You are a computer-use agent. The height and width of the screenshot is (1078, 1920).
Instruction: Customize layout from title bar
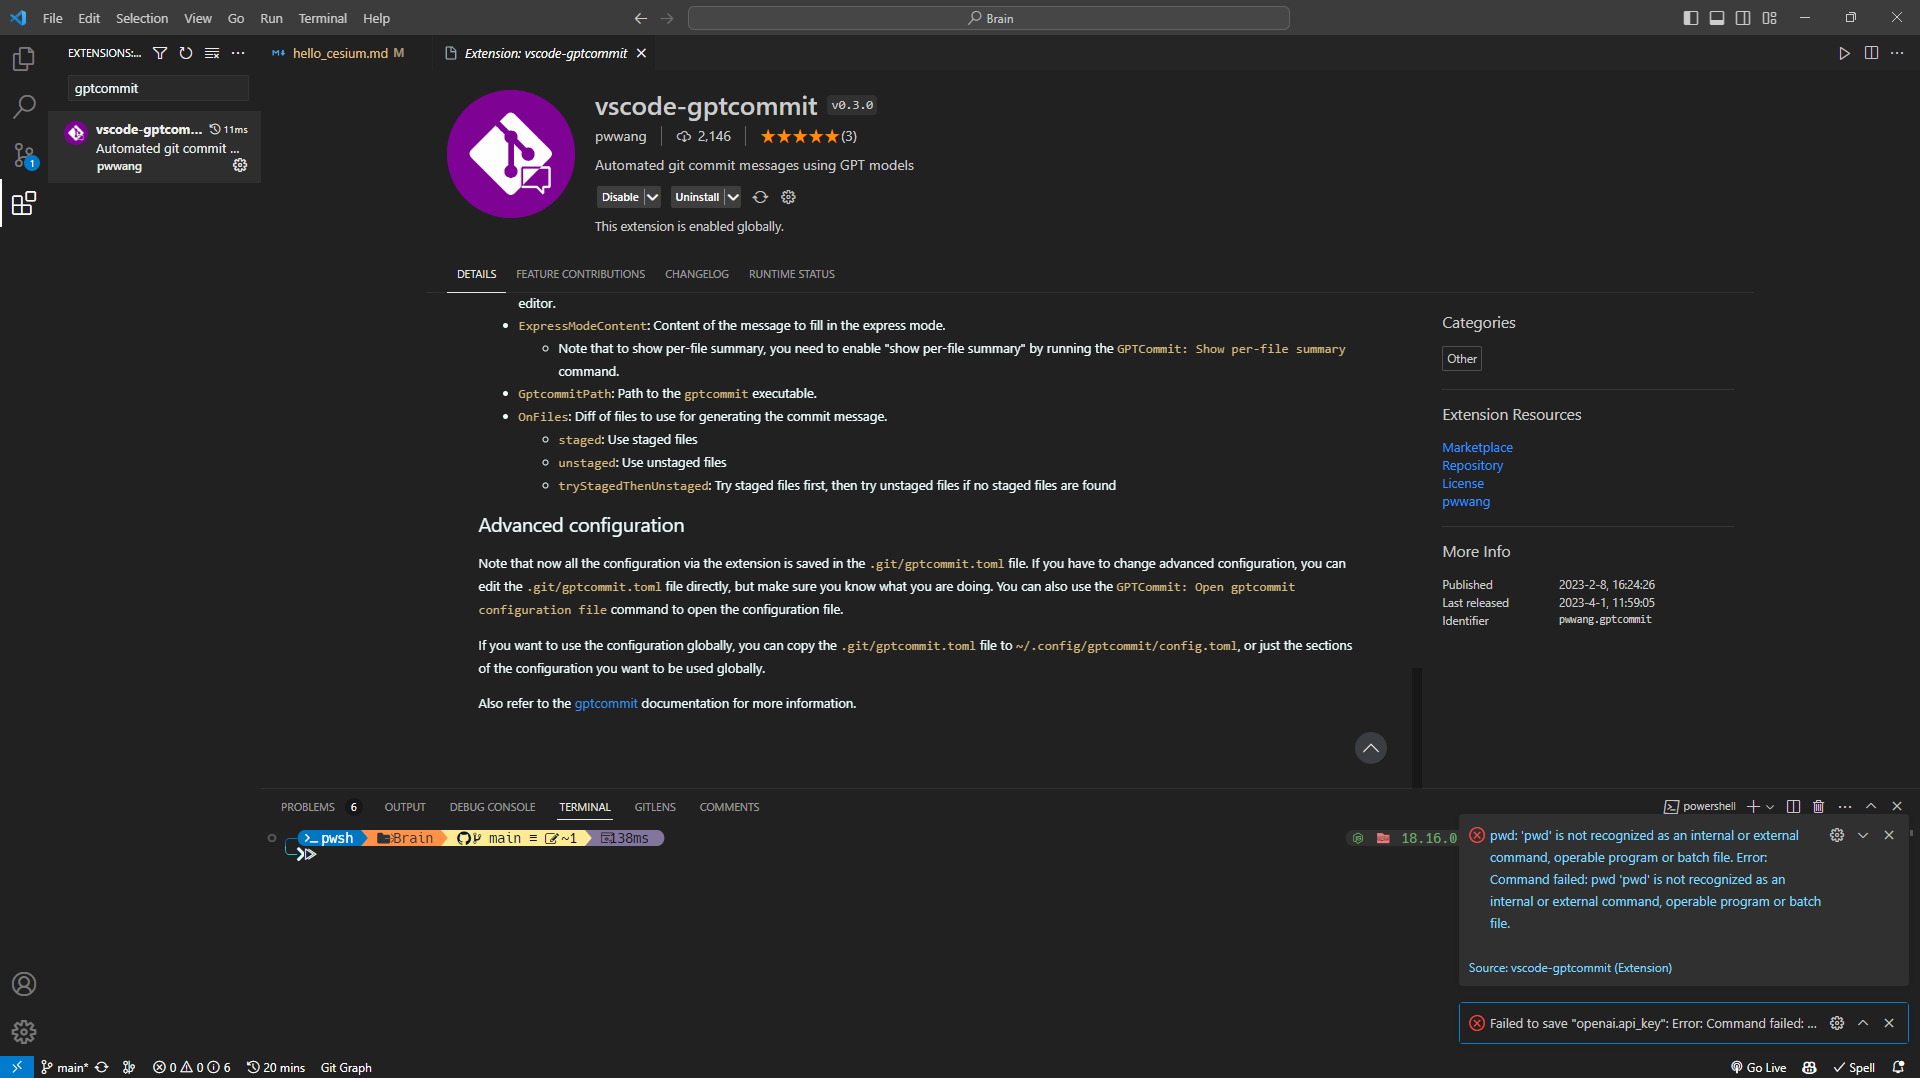pos(1769,18)
